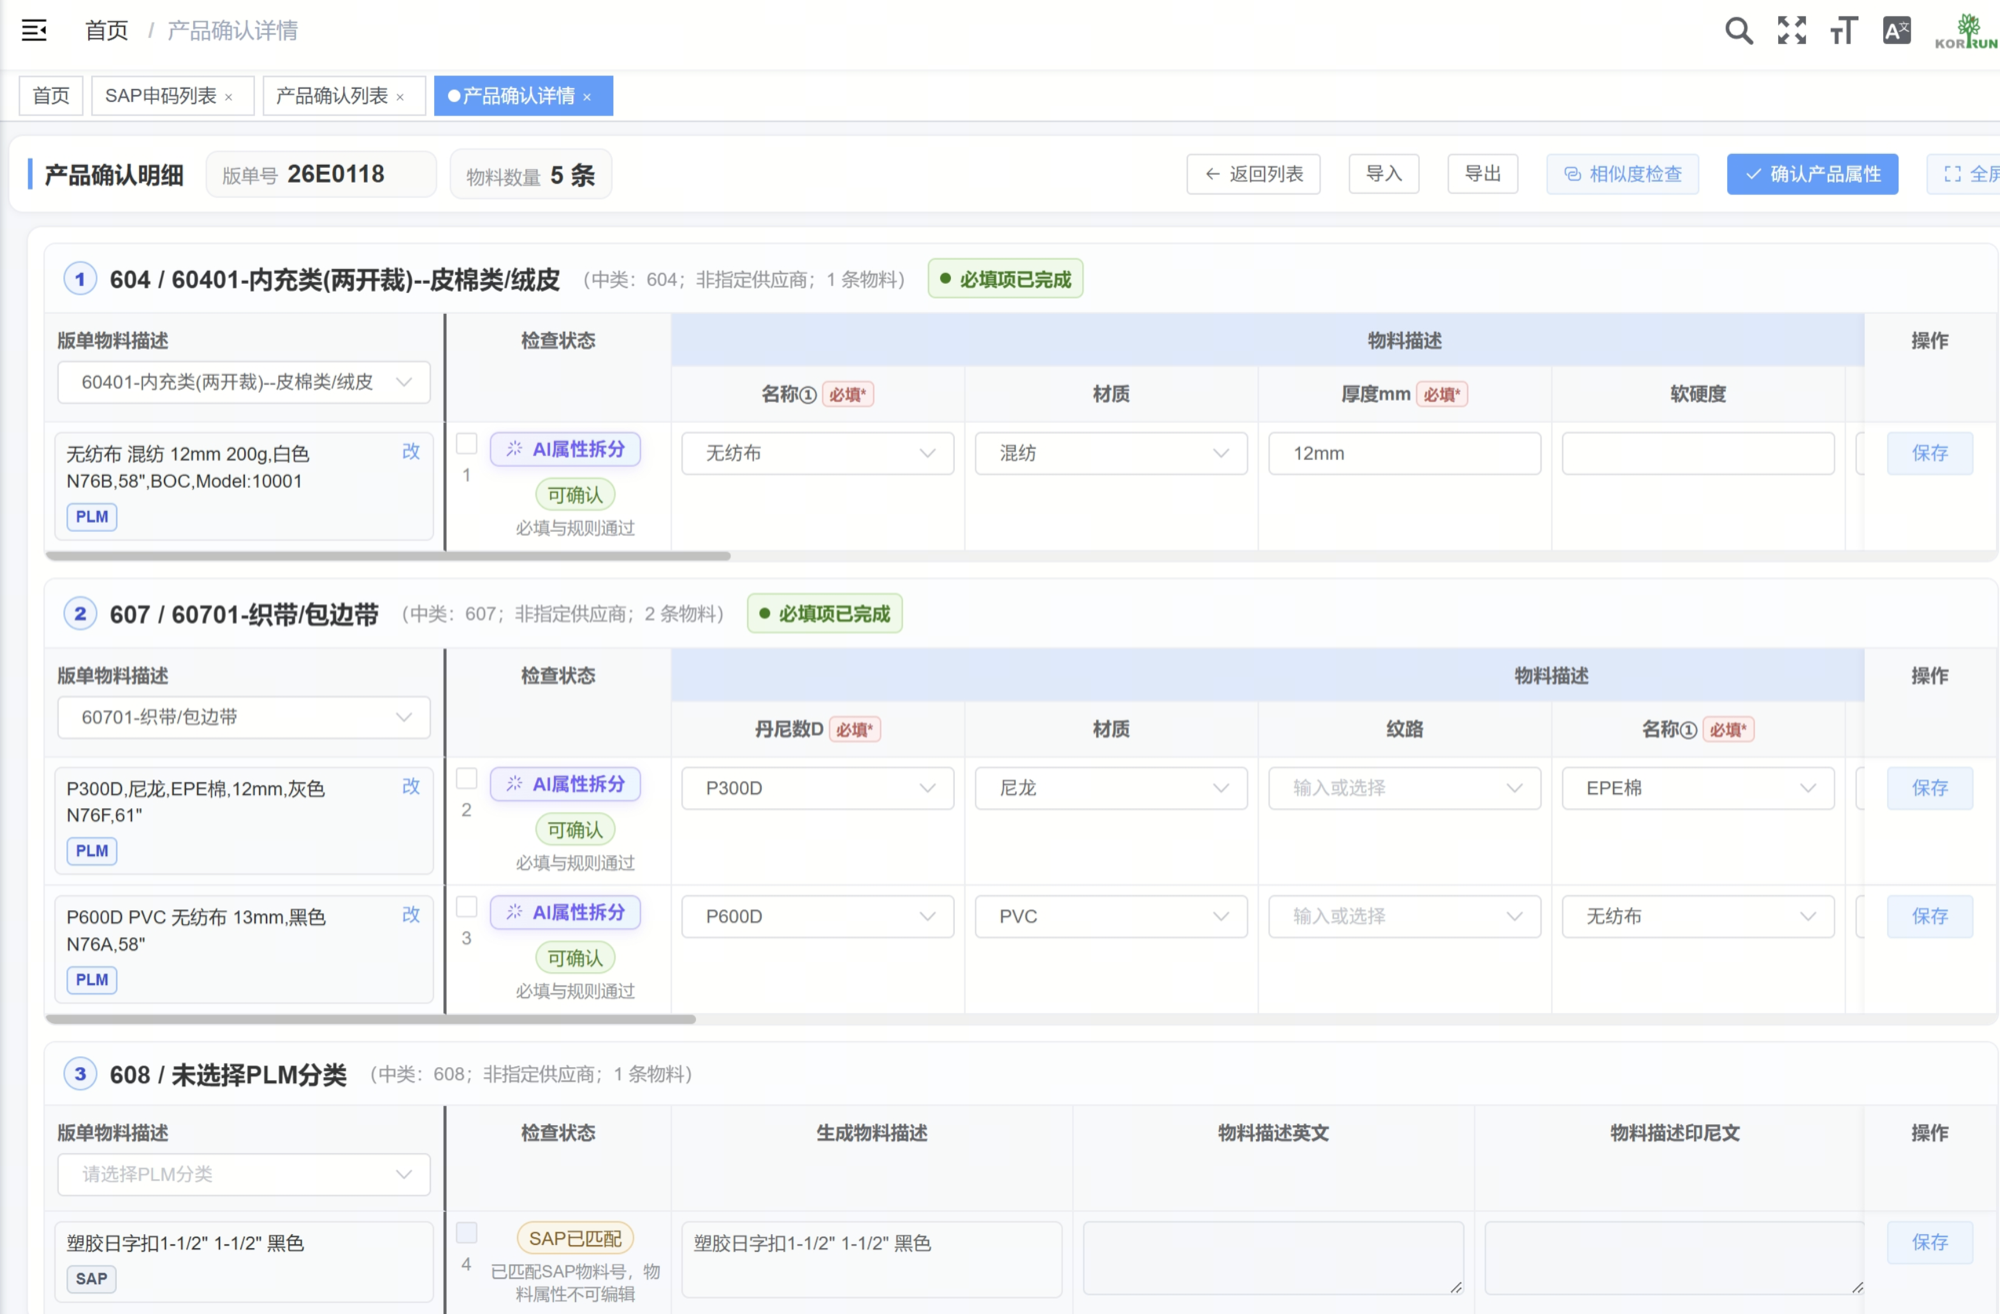The width and height of the screenshot is (2000, 1314).
Task: Click the PLM tag under P300D description
Action: 92,851
